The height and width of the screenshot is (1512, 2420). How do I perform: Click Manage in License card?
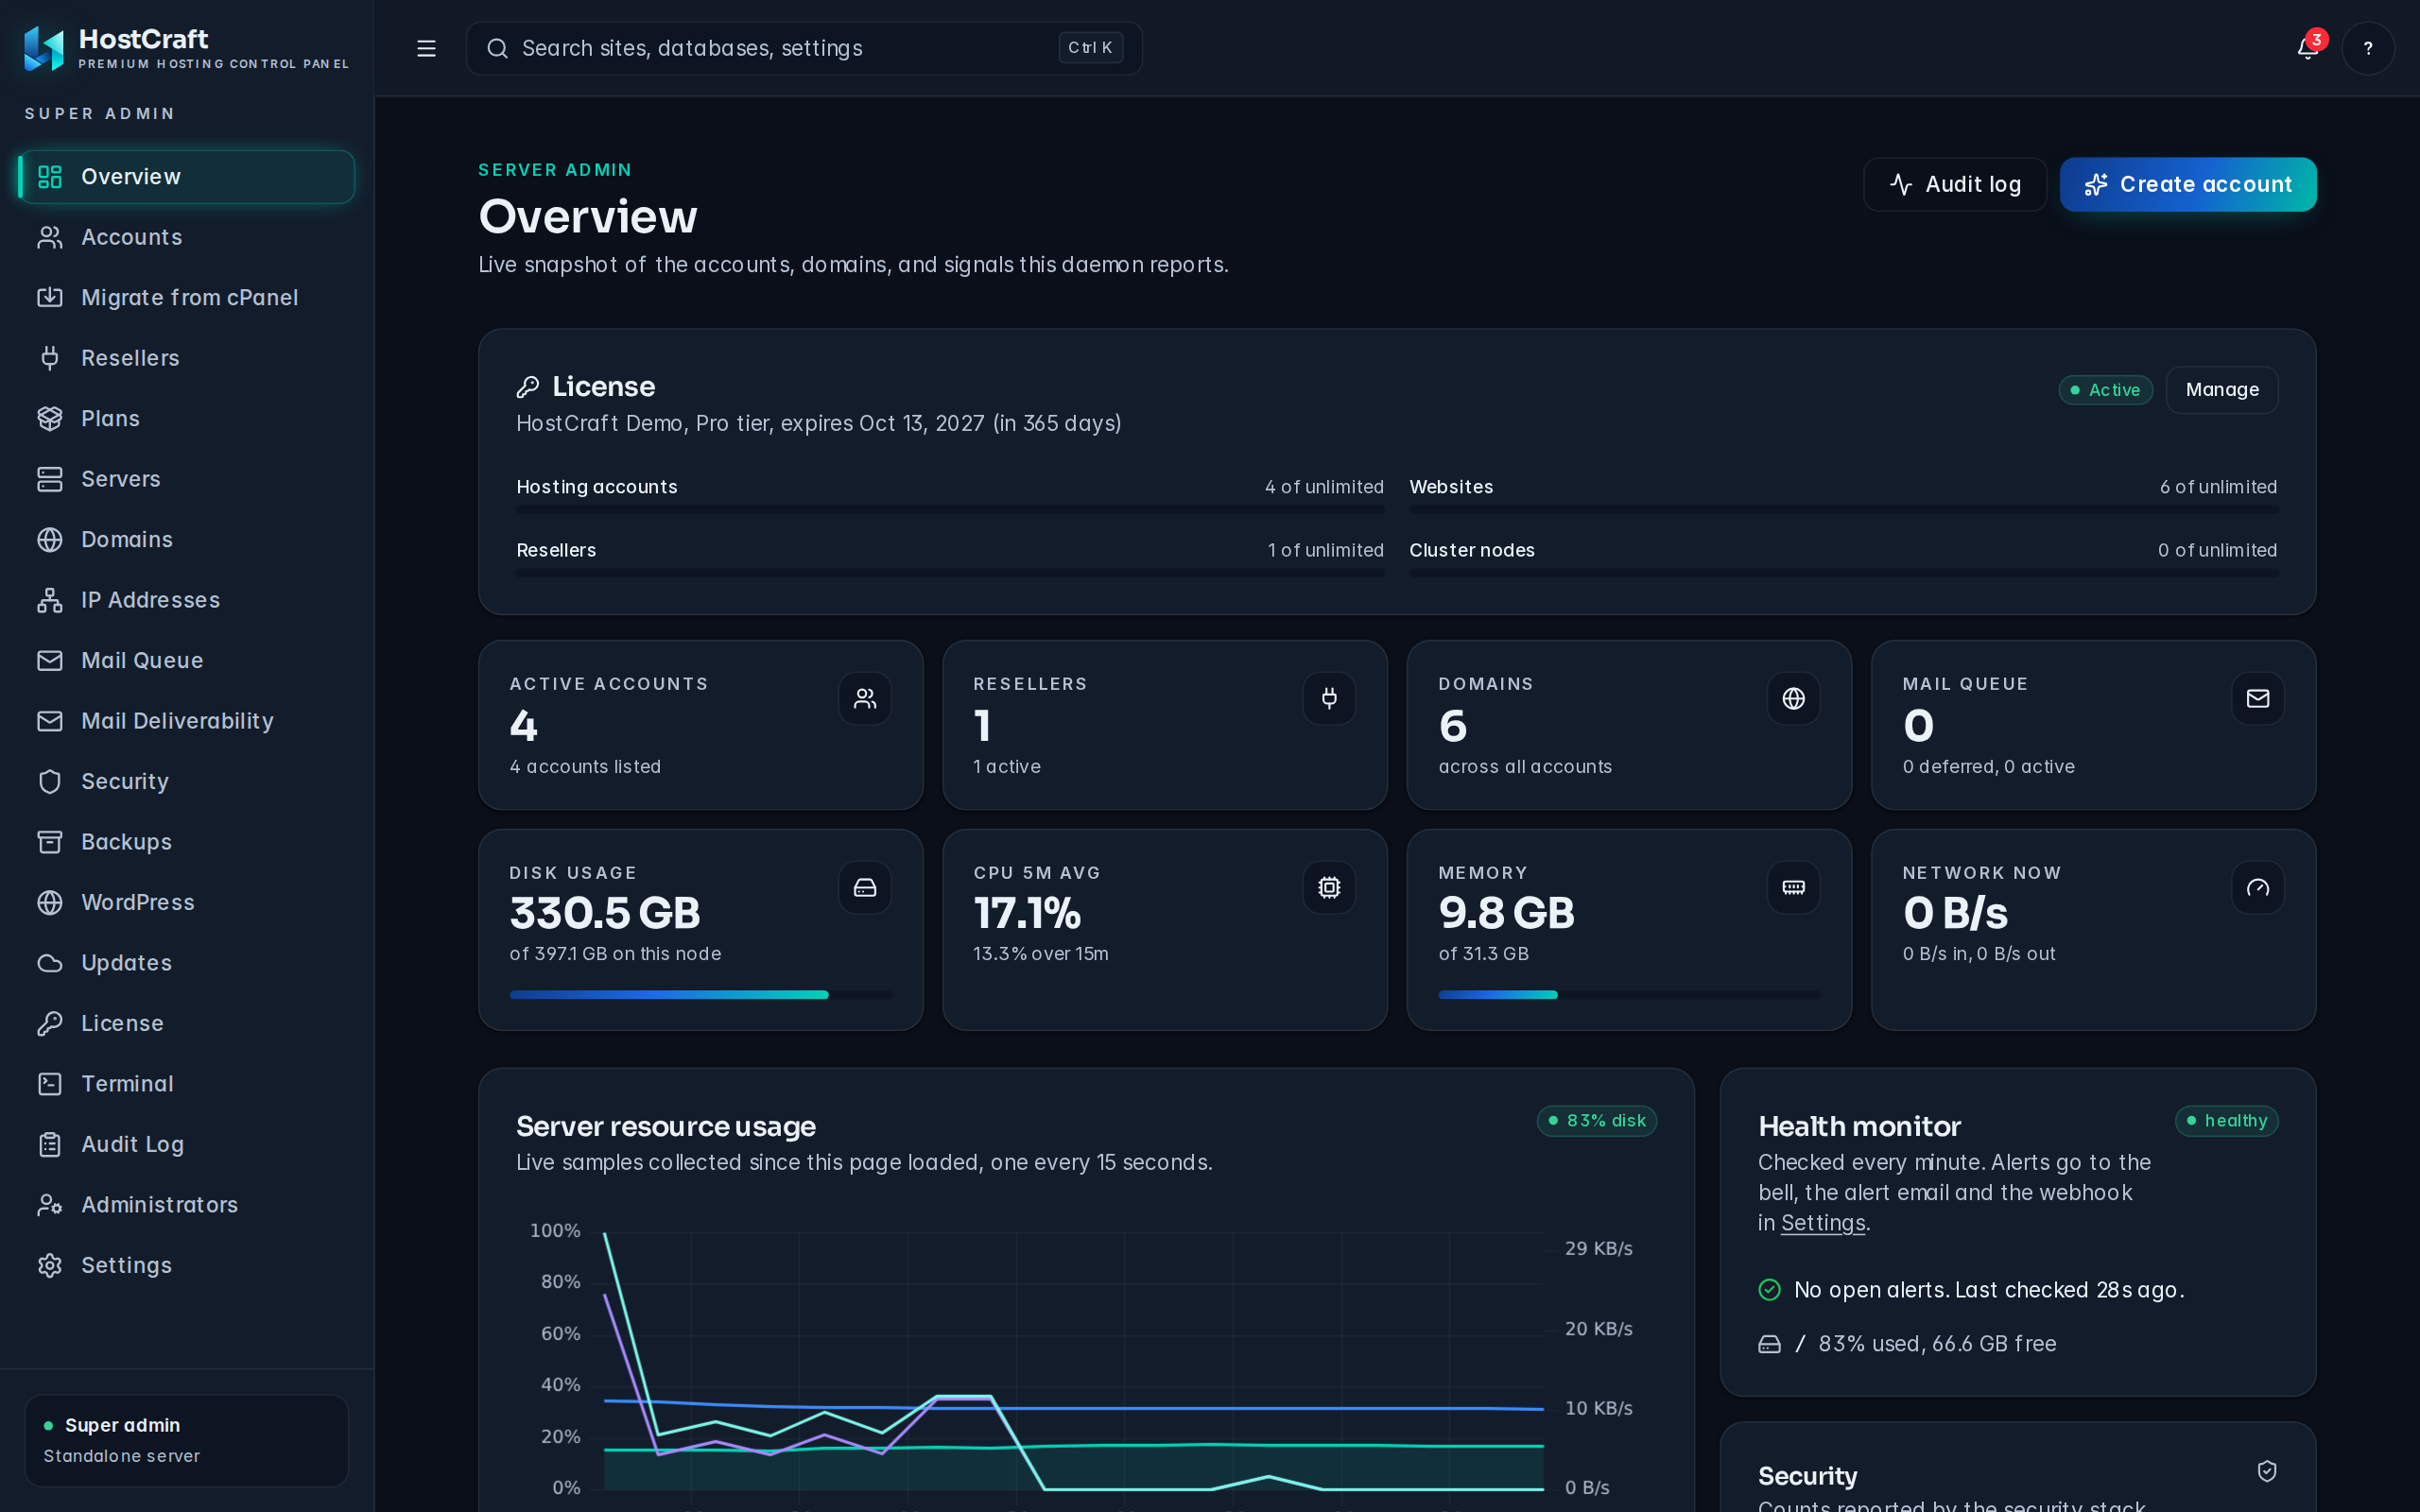coord(2222,390)
